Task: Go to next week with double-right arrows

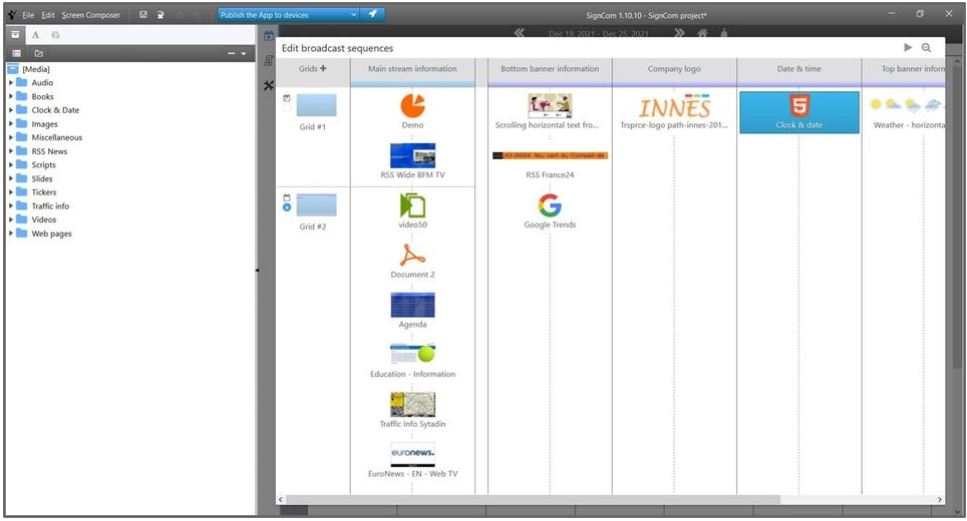Action: coord(679,33)
